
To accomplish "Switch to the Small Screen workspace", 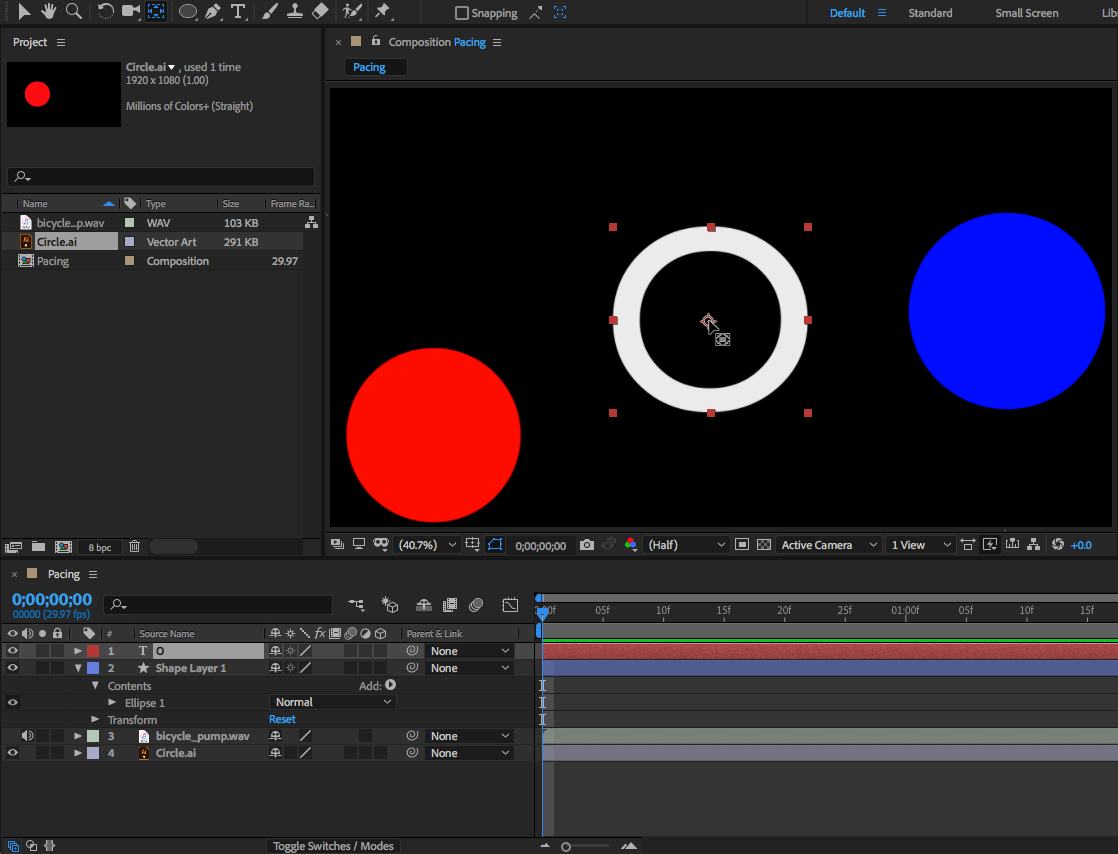I will click(x=1026, y=13).
